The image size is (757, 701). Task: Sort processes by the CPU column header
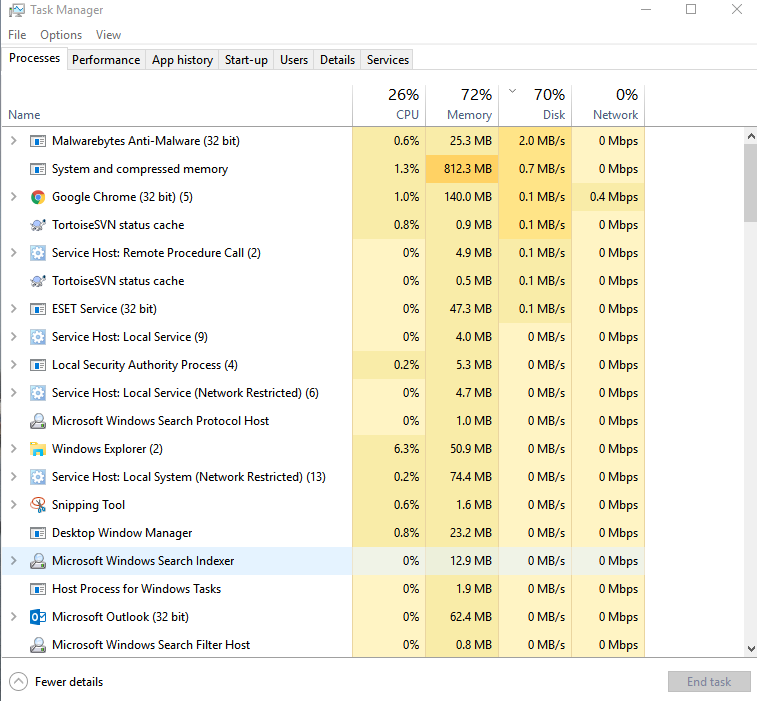(389, 105)
